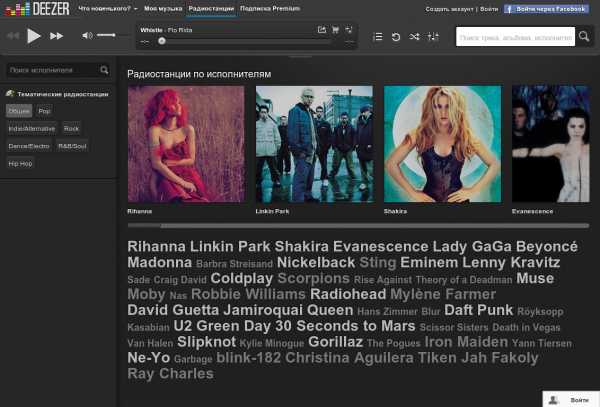The width and height of the screenshot is (600, 407).
Task: Click Queen in the tag cloud
Action: (330, 310)
